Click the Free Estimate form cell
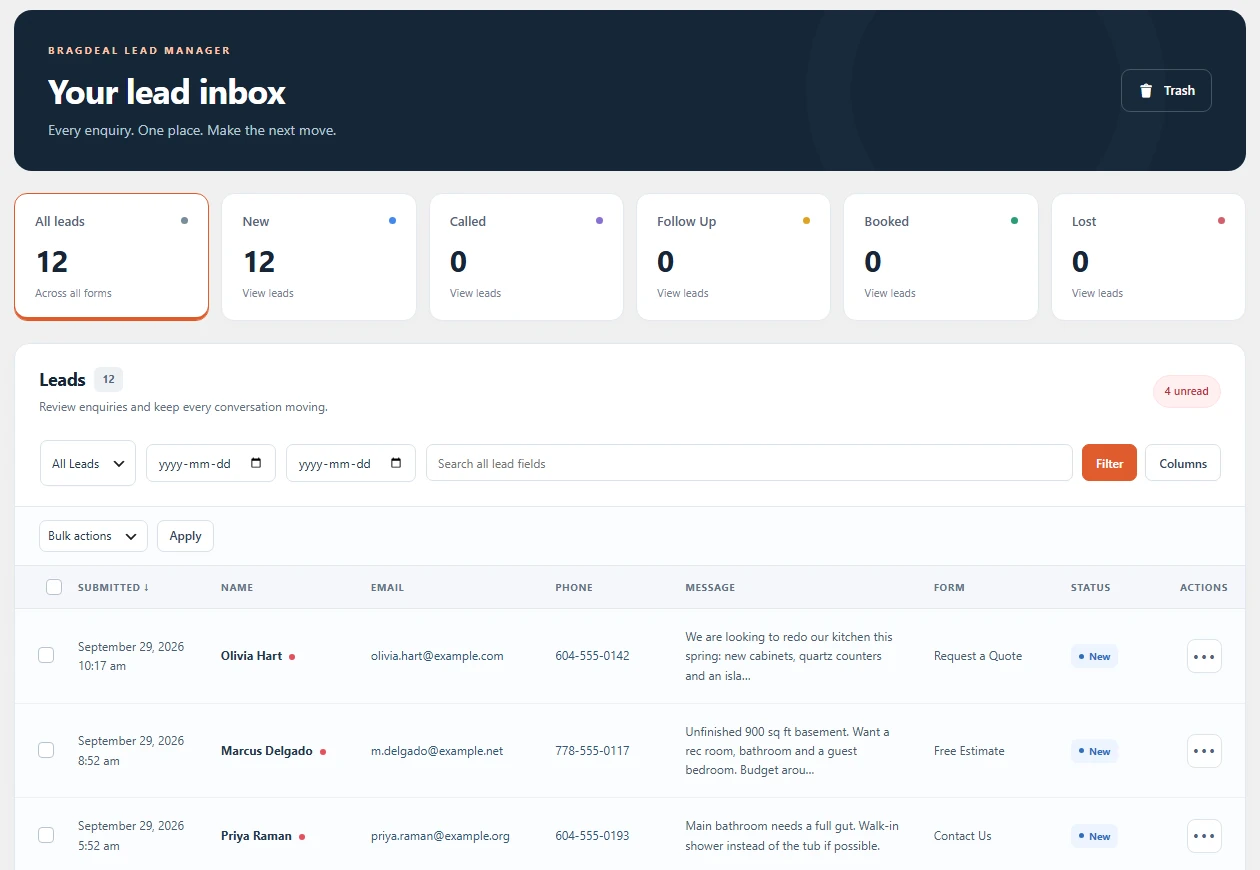Image resolution: width=1260 pixels, height=870 pixels. tap(969, 750)
